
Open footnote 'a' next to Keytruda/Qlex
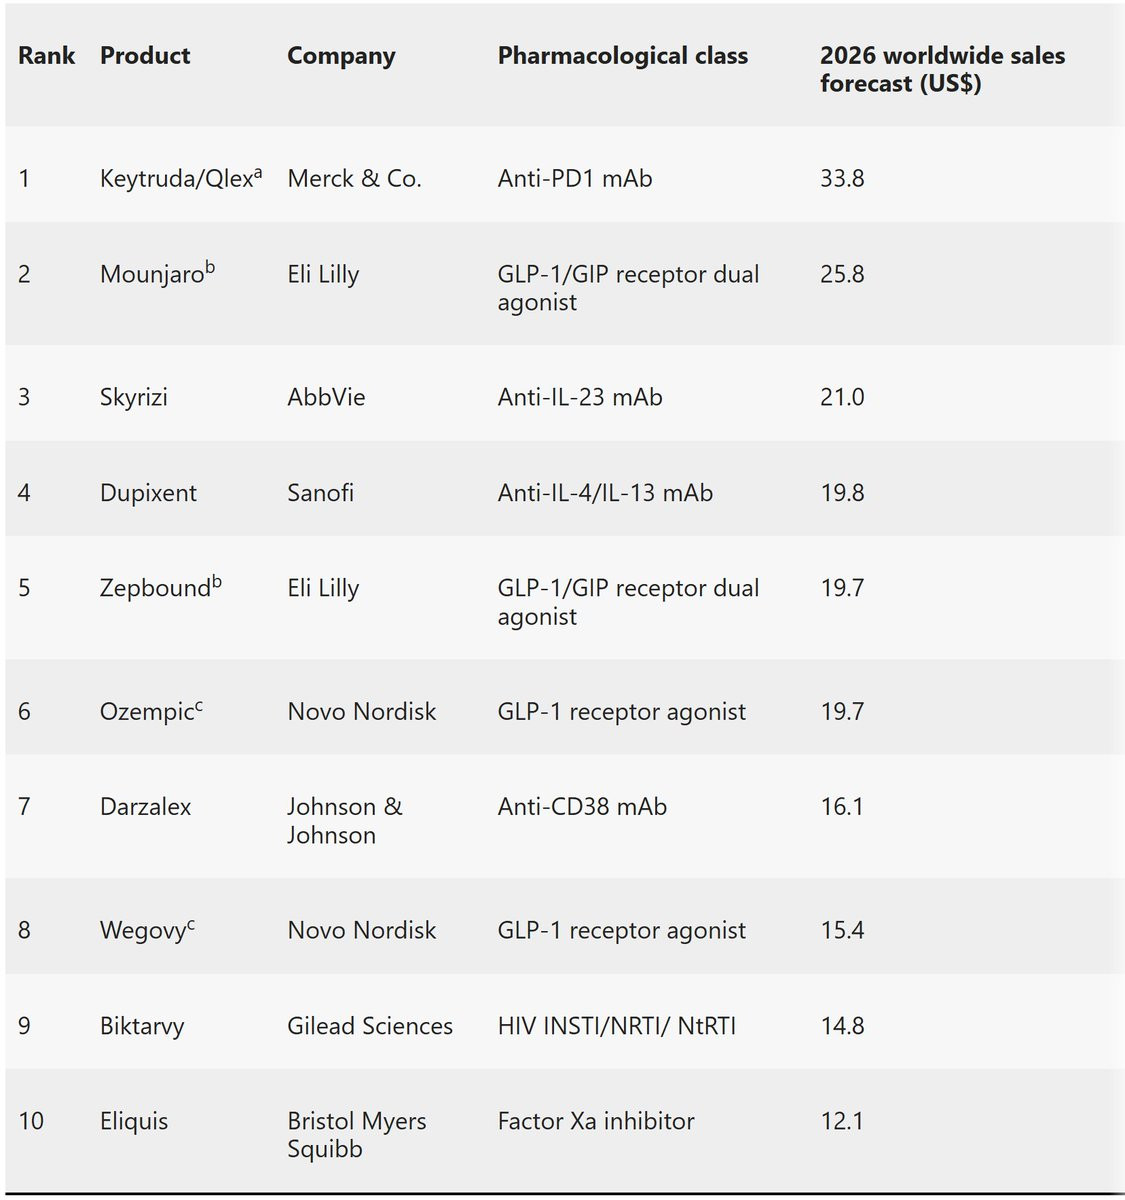coord(258,172)
